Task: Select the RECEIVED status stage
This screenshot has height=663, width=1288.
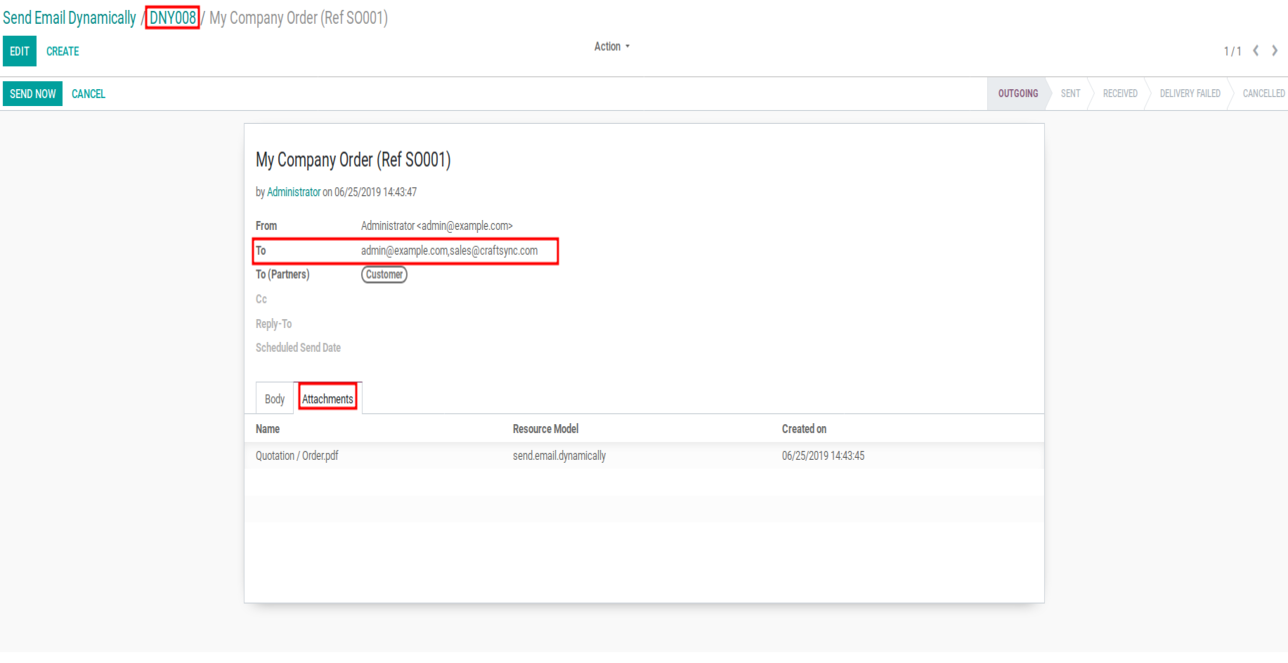Action: click(1120, 94)
